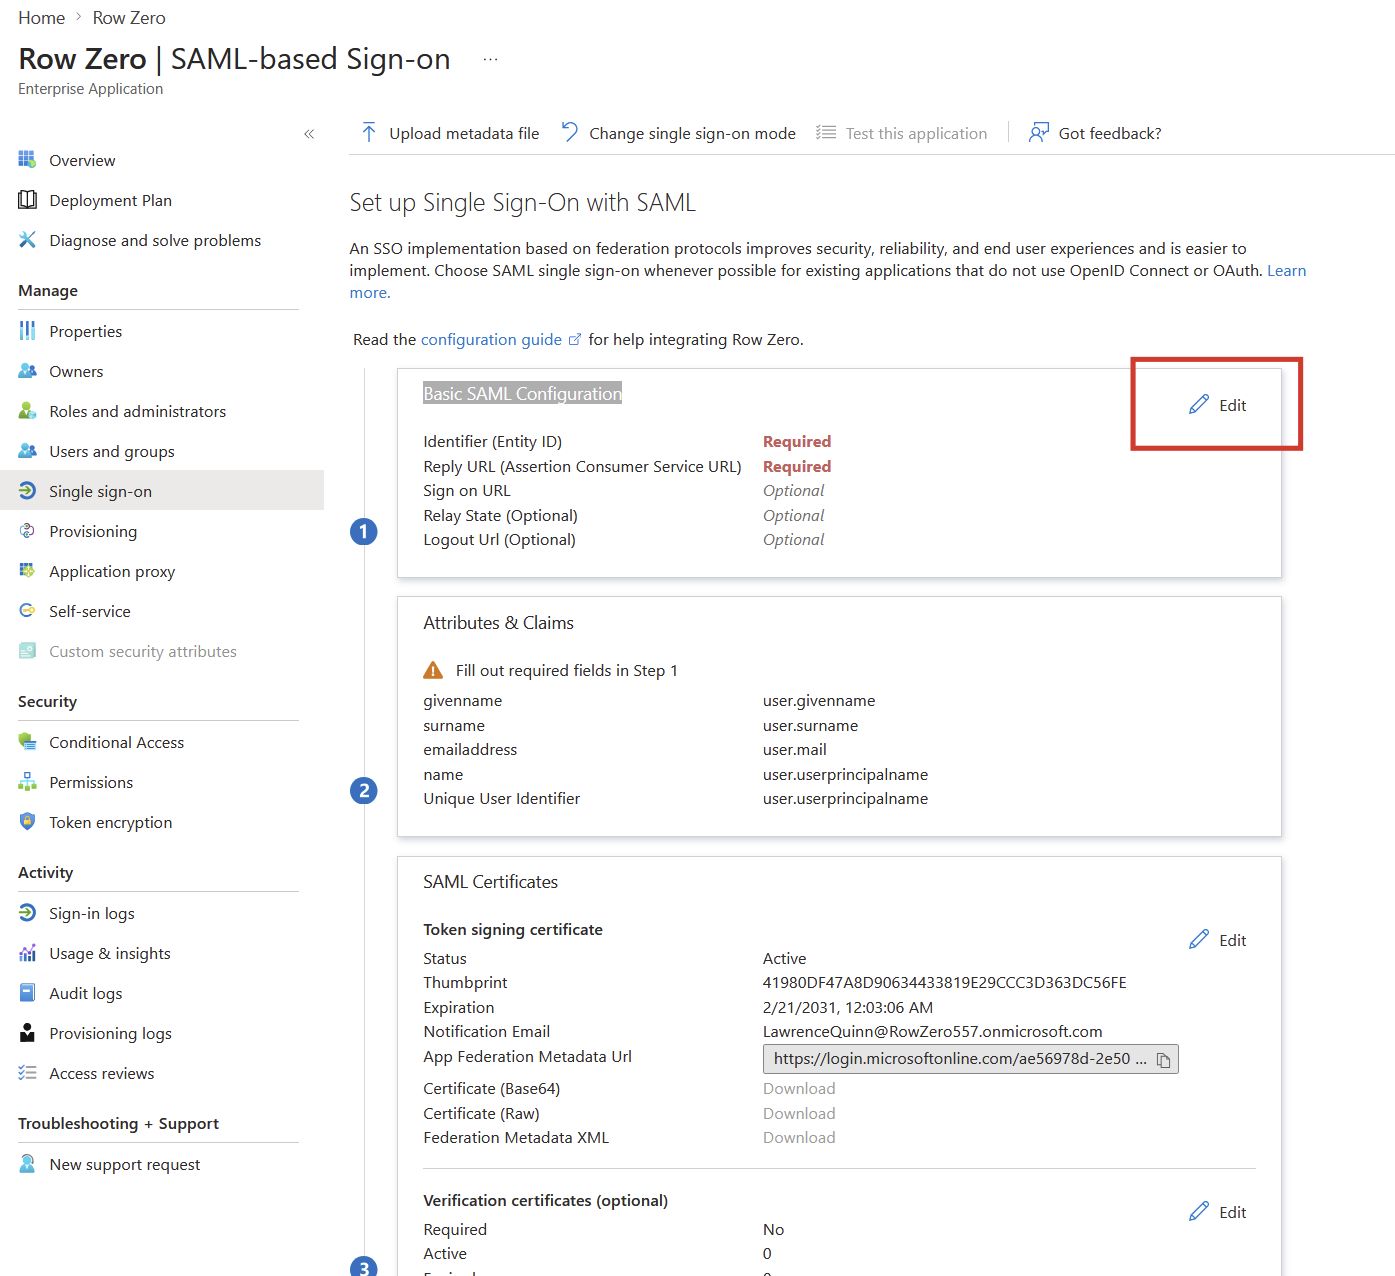
Task: Click the Overview grid icon in sidebar
Action: click(x=27, y=160)
